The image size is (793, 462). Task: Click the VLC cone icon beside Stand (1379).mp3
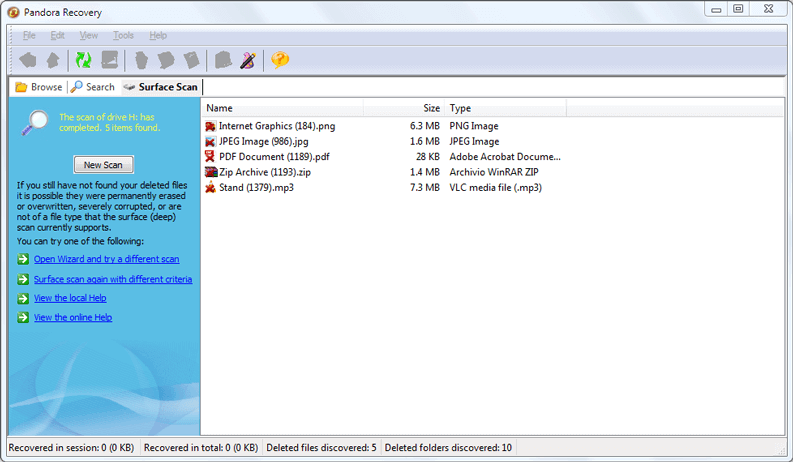(210, 188)
